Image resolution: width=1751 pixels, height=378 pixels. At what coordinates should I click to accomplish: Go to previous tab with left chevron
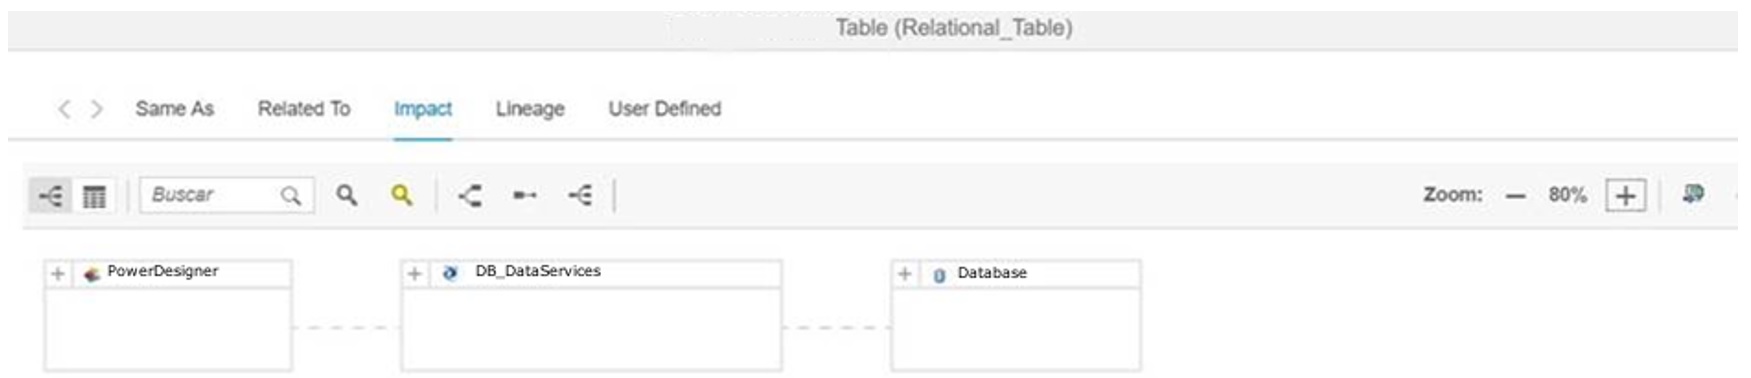click(x=64, y=108)
